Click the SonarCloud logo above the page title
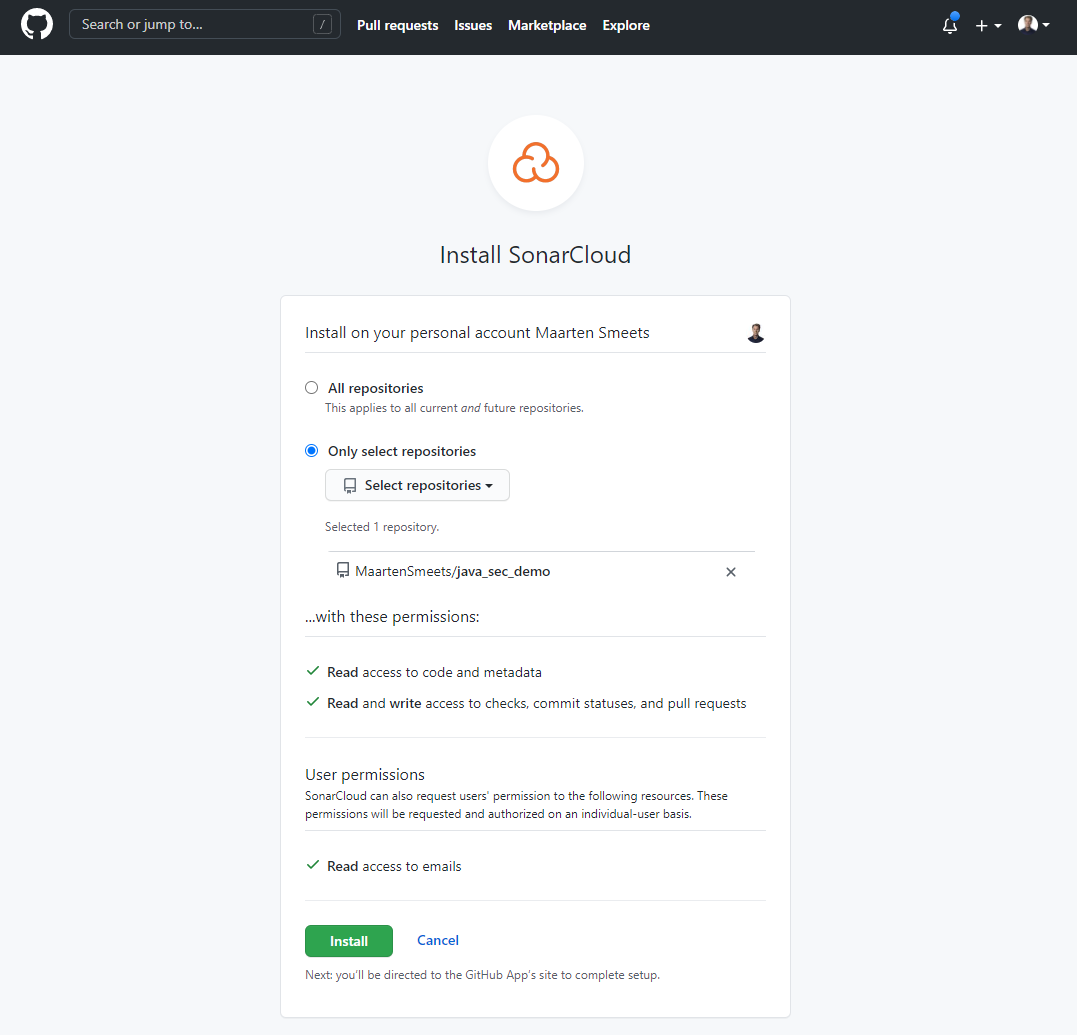1077x1035 pixels. click(x=535, y=162)
